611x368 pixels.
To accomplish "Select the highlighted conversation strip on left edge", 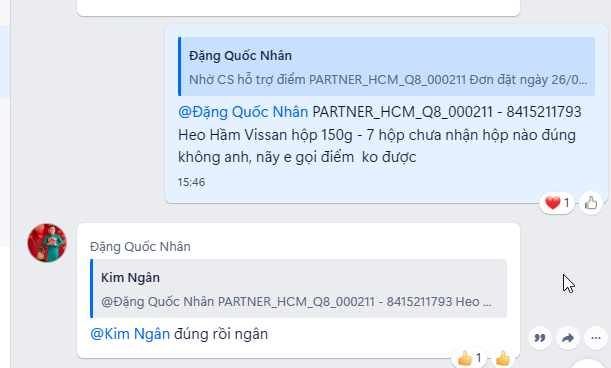I will (x=5, y=62).
